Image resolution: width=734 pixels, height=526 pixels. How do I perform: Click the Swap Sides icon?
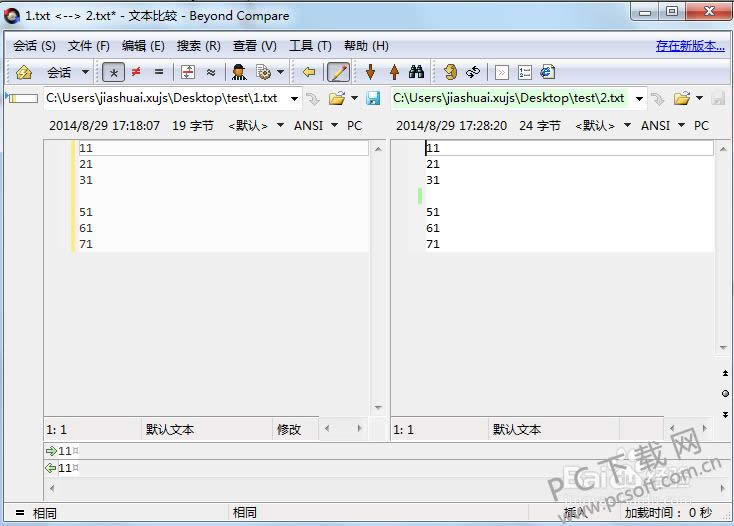pyautogui.click(x=473, y=72)
